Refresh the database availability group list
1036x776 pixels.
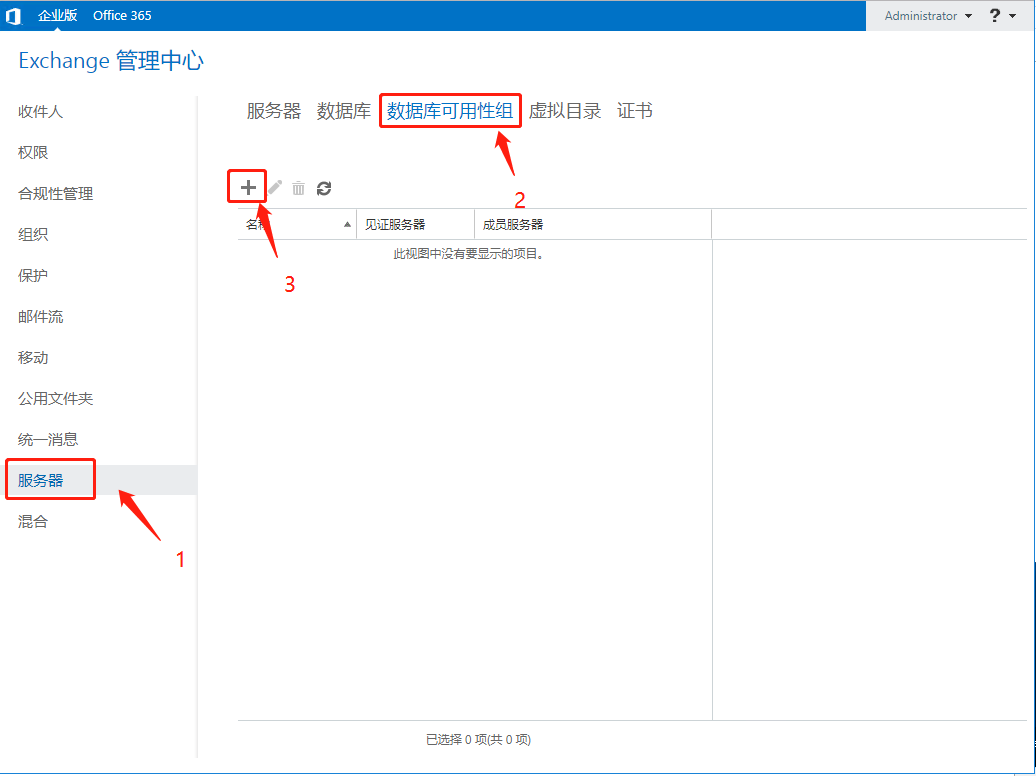[324, 188]
